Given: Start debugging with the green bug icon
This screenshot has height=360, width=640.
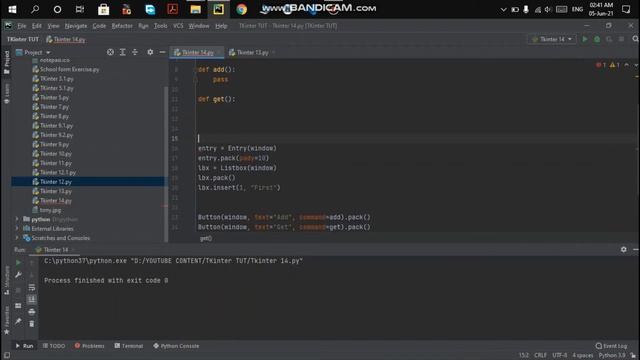Looking at the screenshot, I should click(x=597, y=39).
